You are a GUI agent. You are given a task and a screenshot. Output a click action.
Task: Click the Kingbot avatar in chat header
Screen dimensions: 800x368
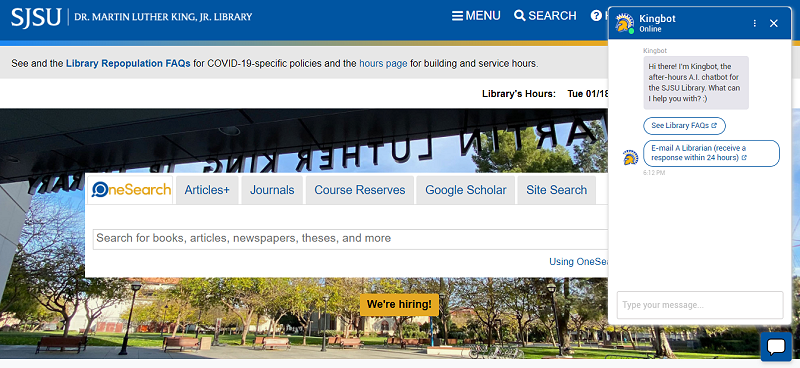pos(624,23)
